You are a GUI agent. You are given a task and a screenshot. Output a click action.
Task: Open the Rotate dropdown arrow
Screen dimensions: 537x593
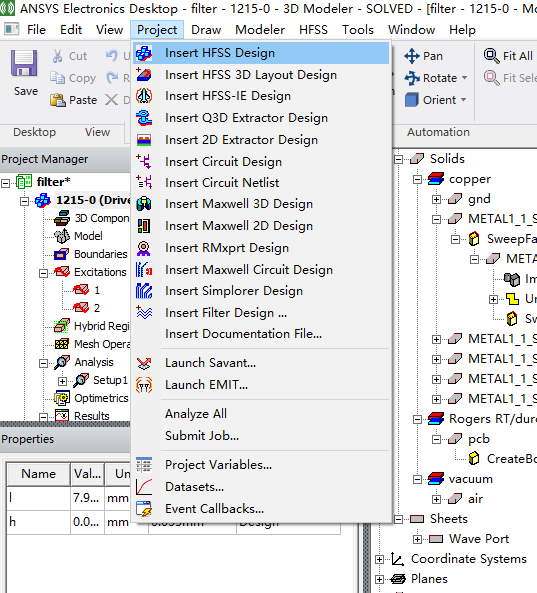pos(464,78)
